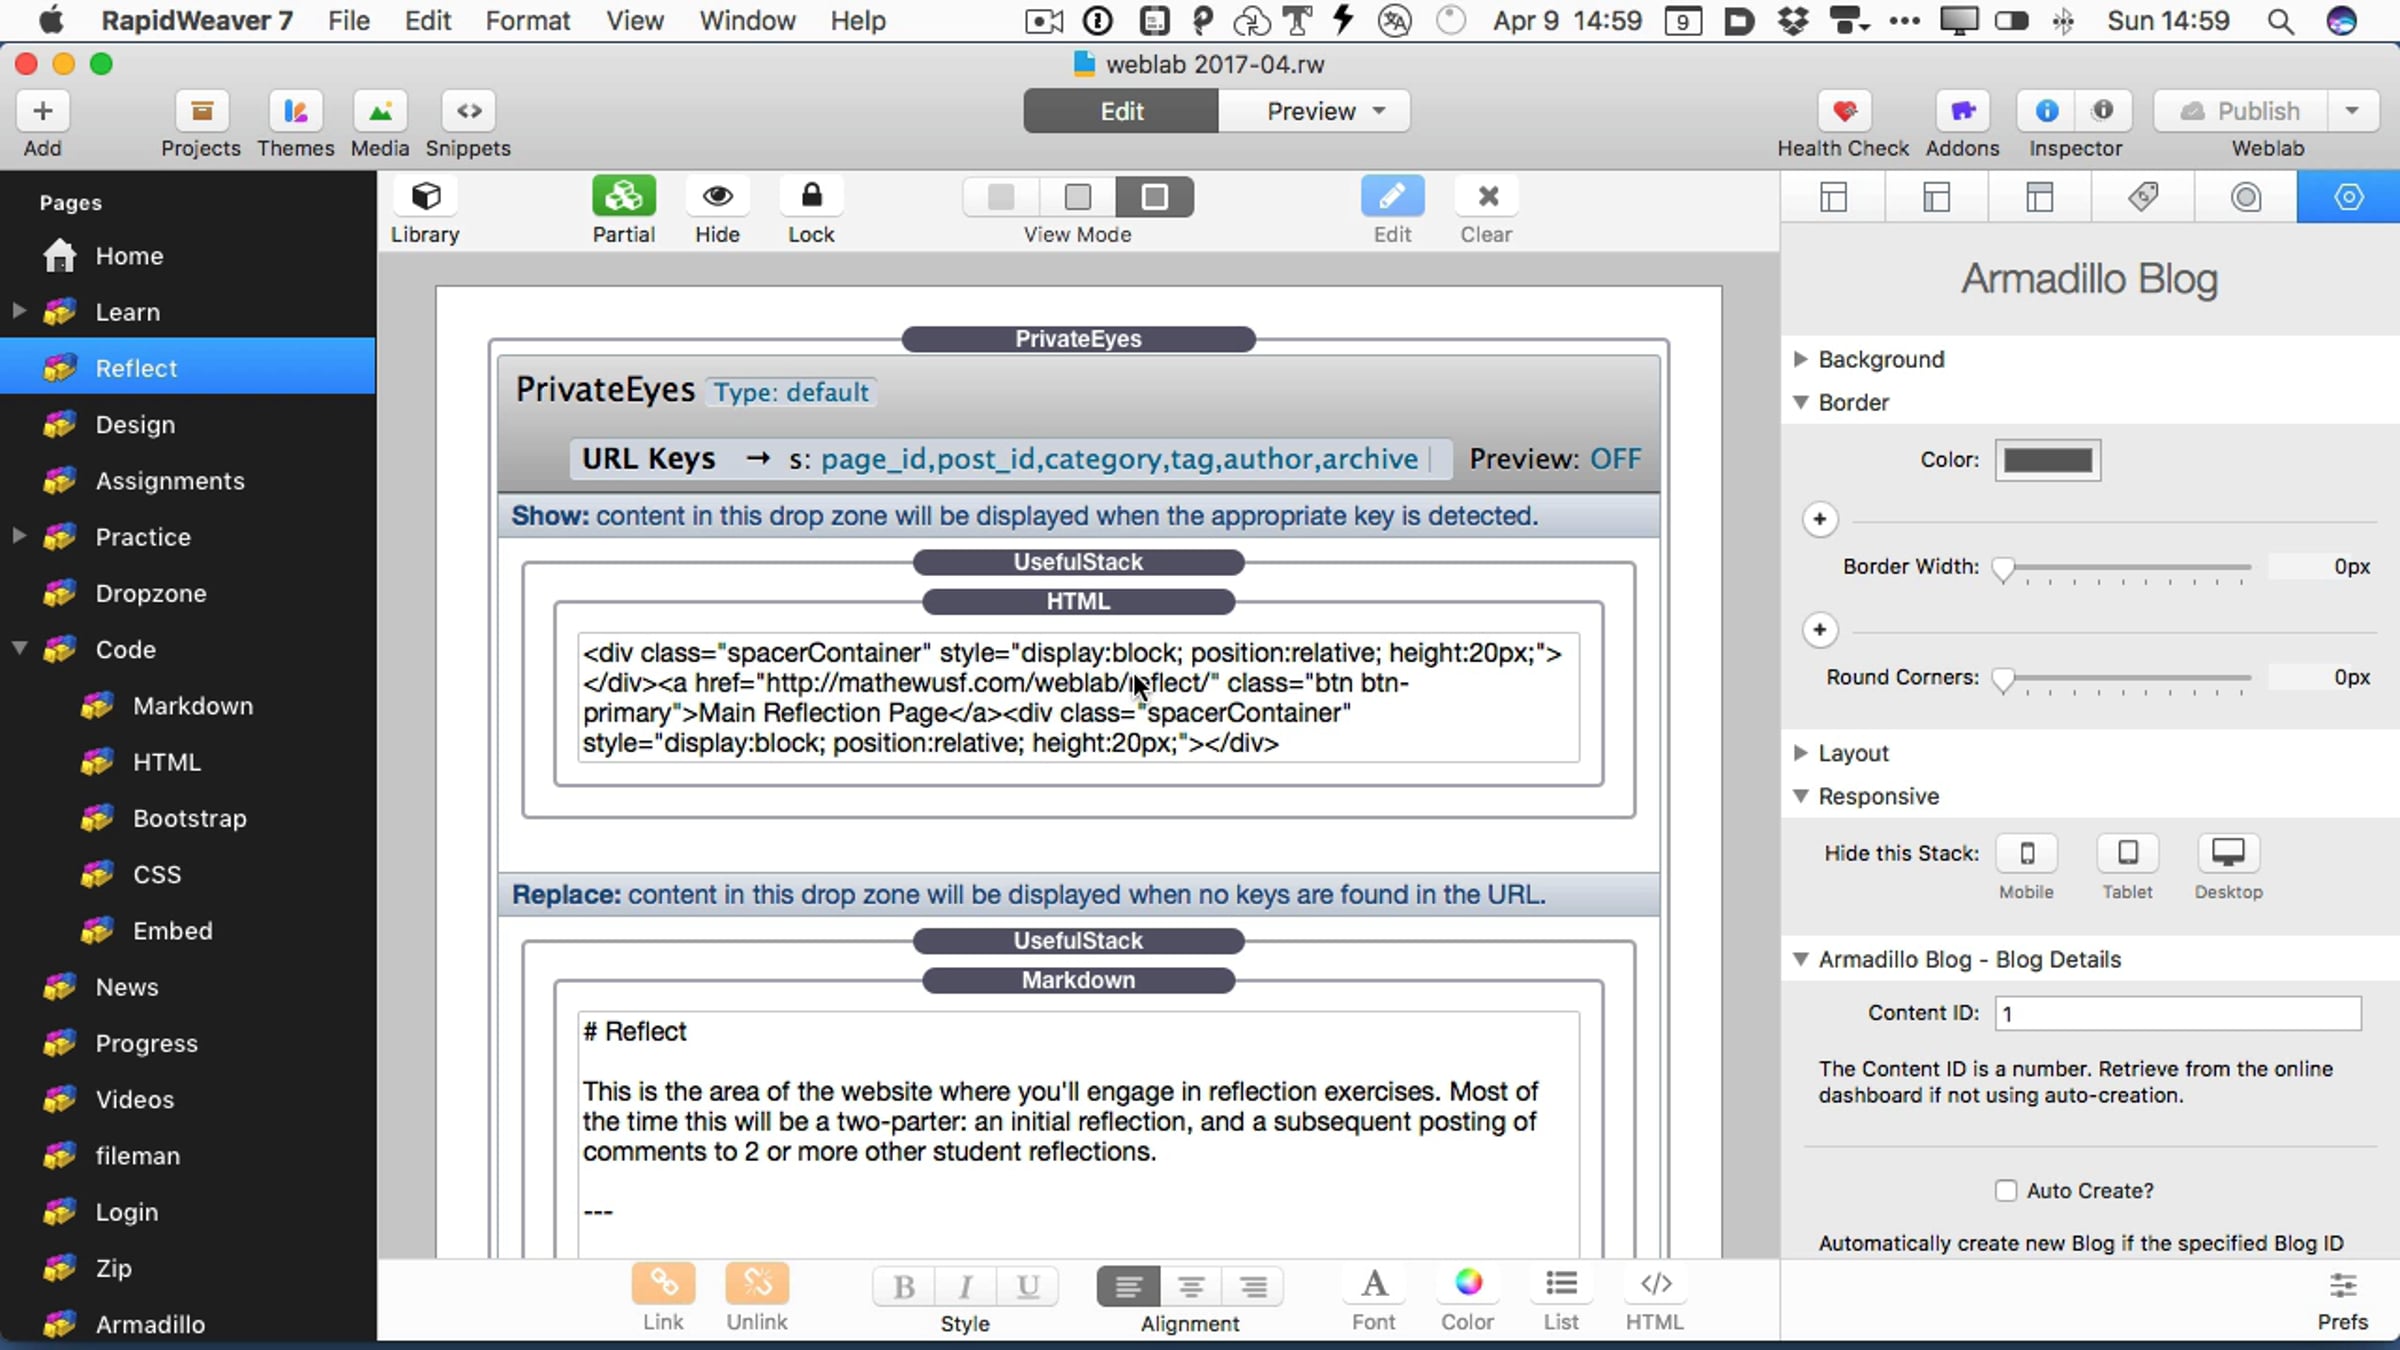The height and width of the screenshot is (1350, 2400).
Task: Open Health Check heart icon
Action: 1844,111
